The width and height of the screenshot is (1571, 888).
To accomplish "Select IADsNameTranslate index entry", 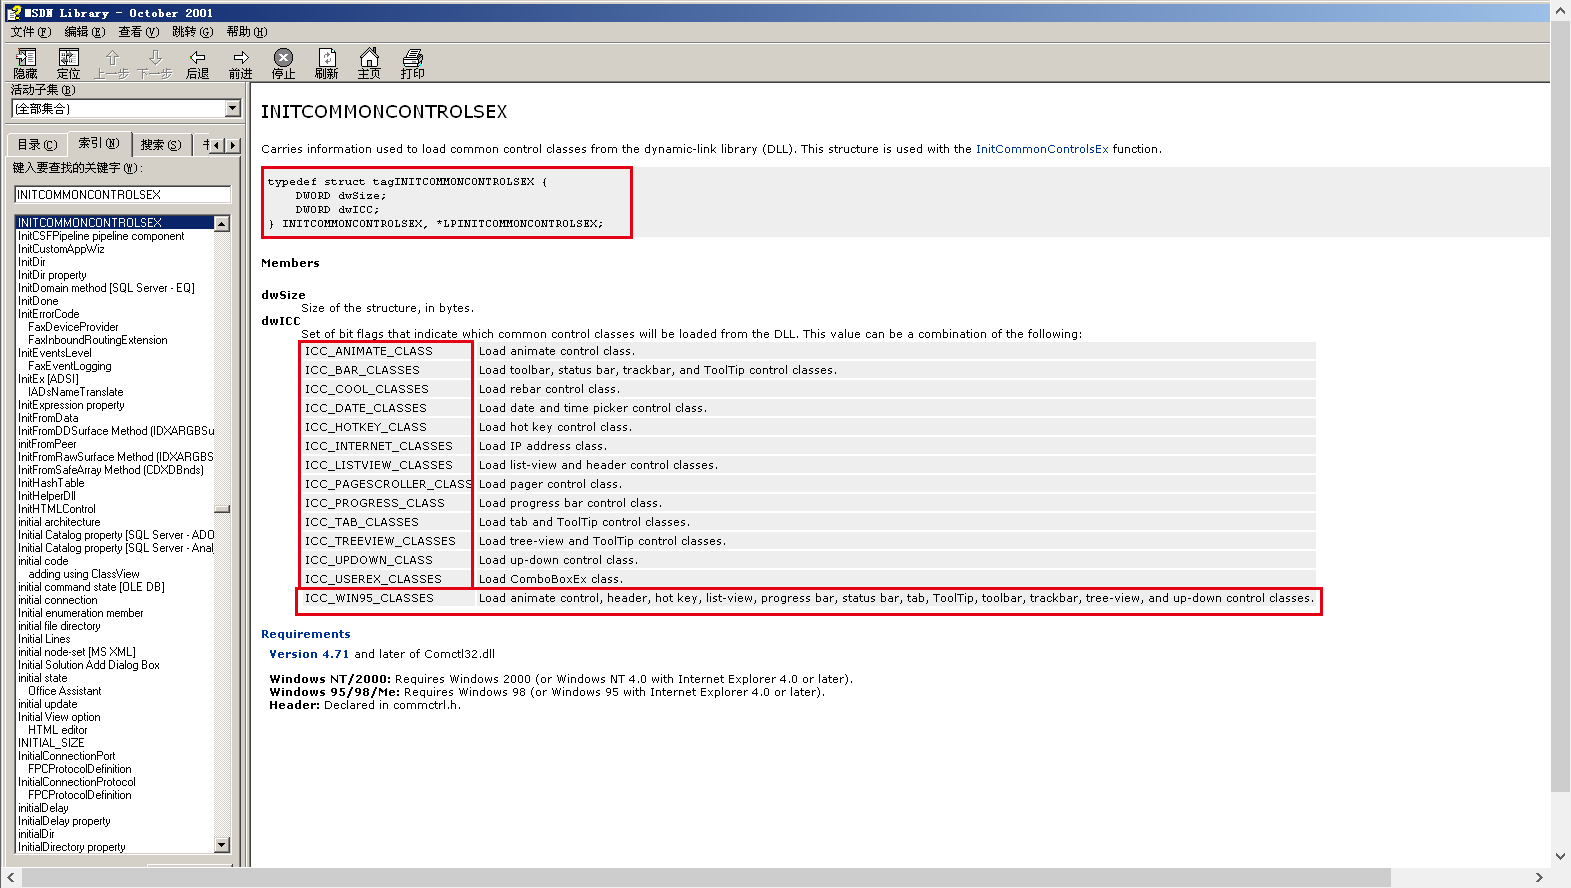I will click(x=76, y=392).
